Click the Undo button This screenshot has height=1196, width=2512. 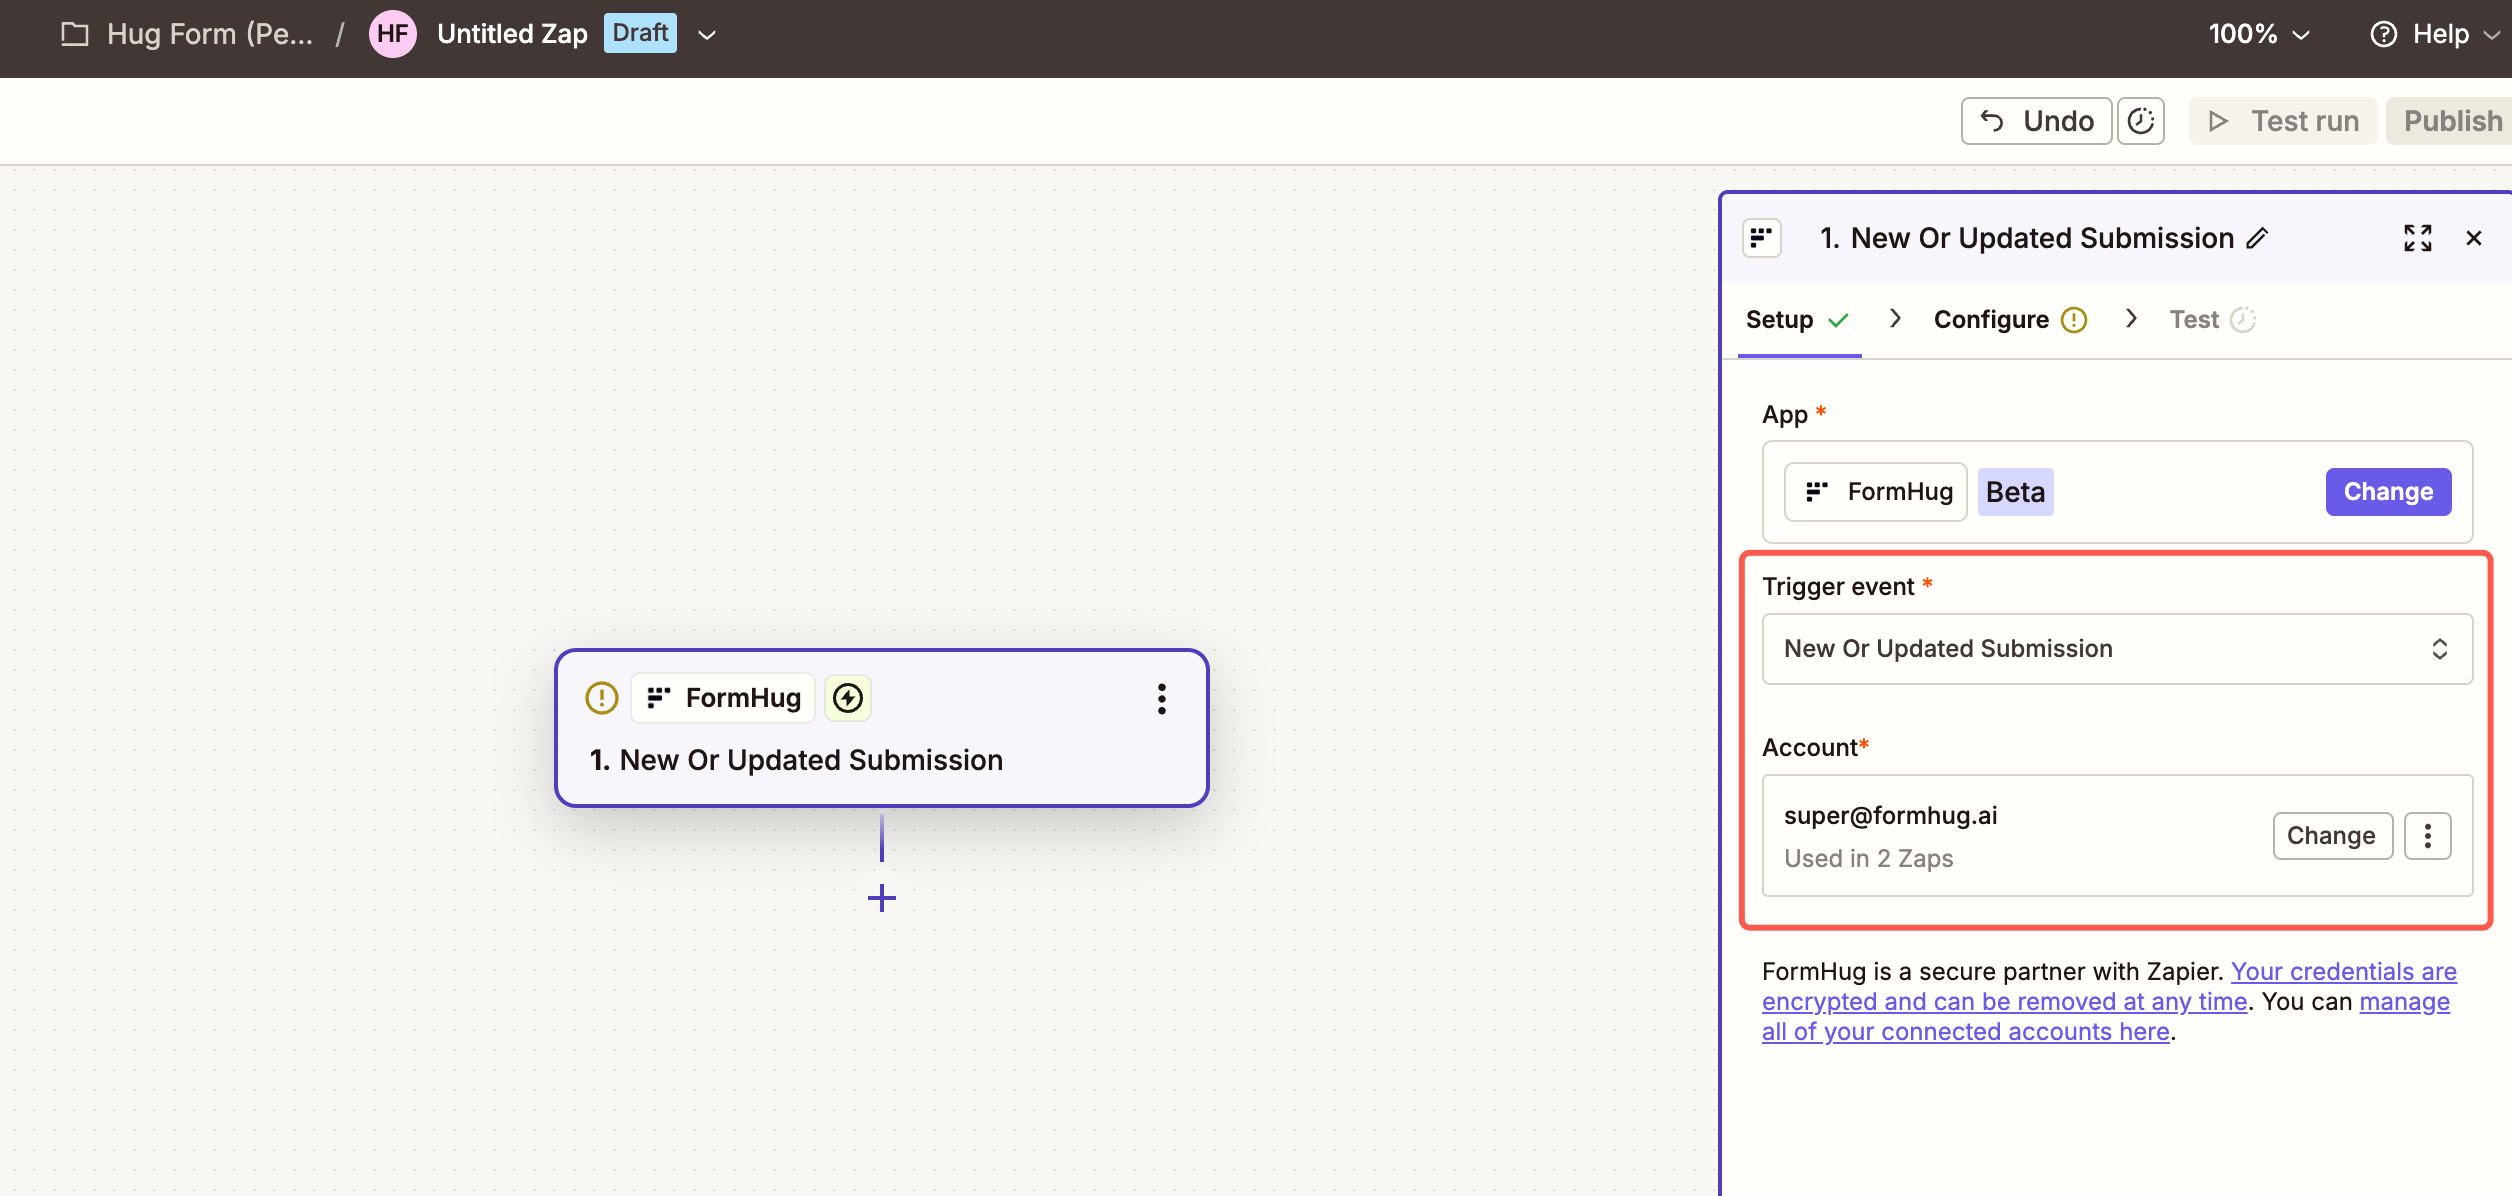[x=2036, y=121]
